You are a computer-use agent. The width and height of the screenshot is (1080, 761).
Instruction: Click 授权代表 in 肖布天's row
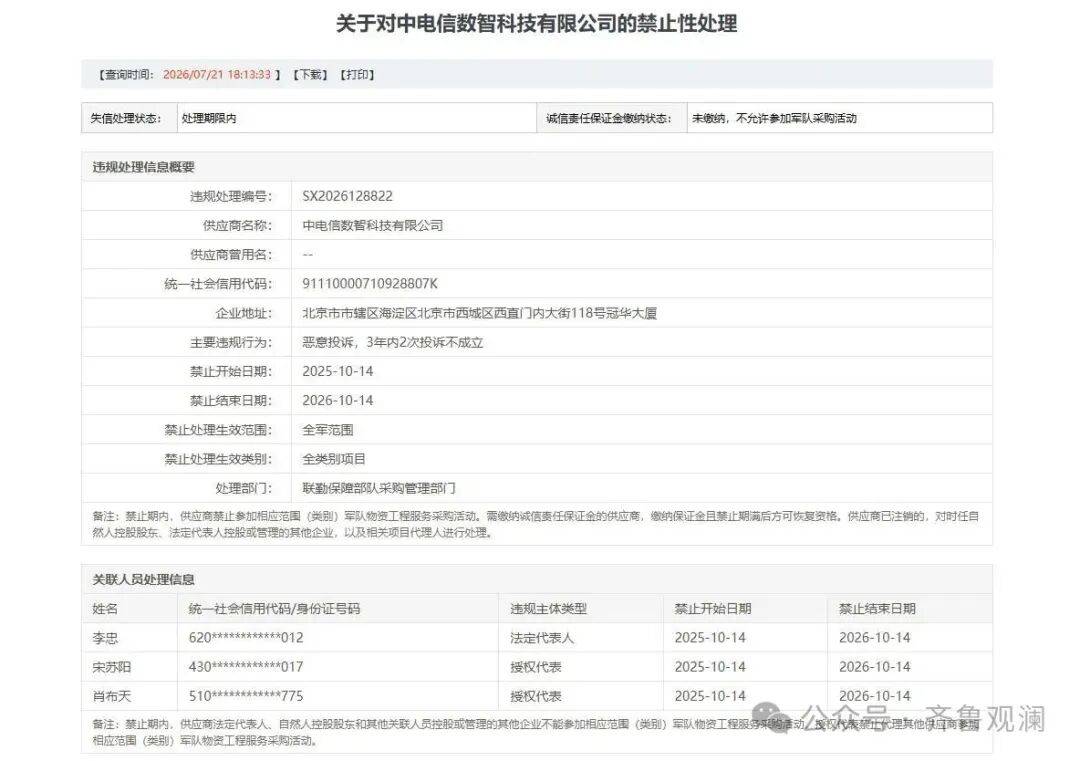pyautogui.click(x=536, y=696)
